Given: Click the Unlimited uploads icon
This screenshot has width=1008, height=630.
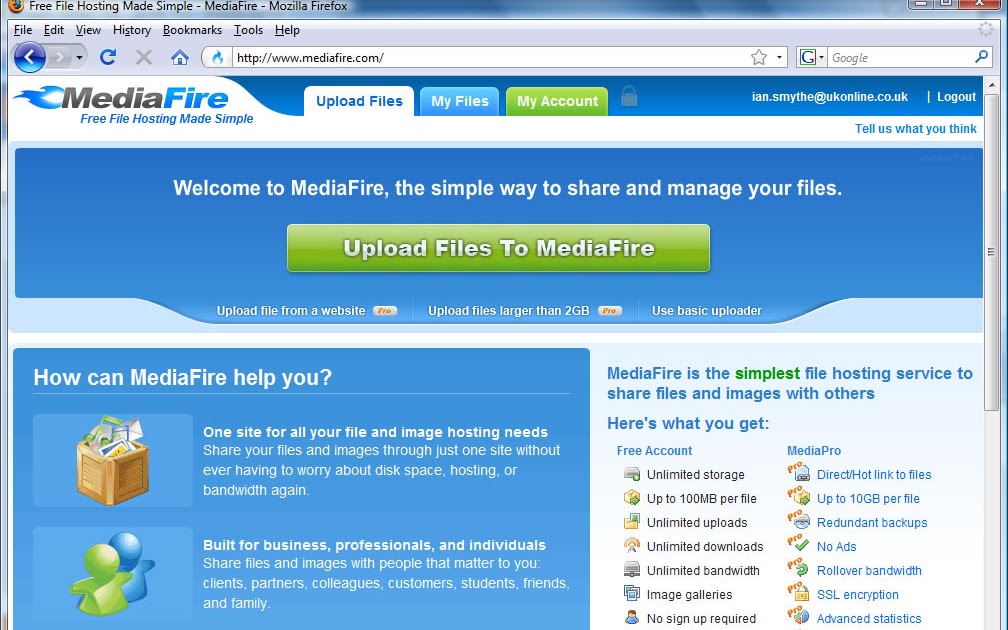Looking at the screenshot, I should pos(632,521).
